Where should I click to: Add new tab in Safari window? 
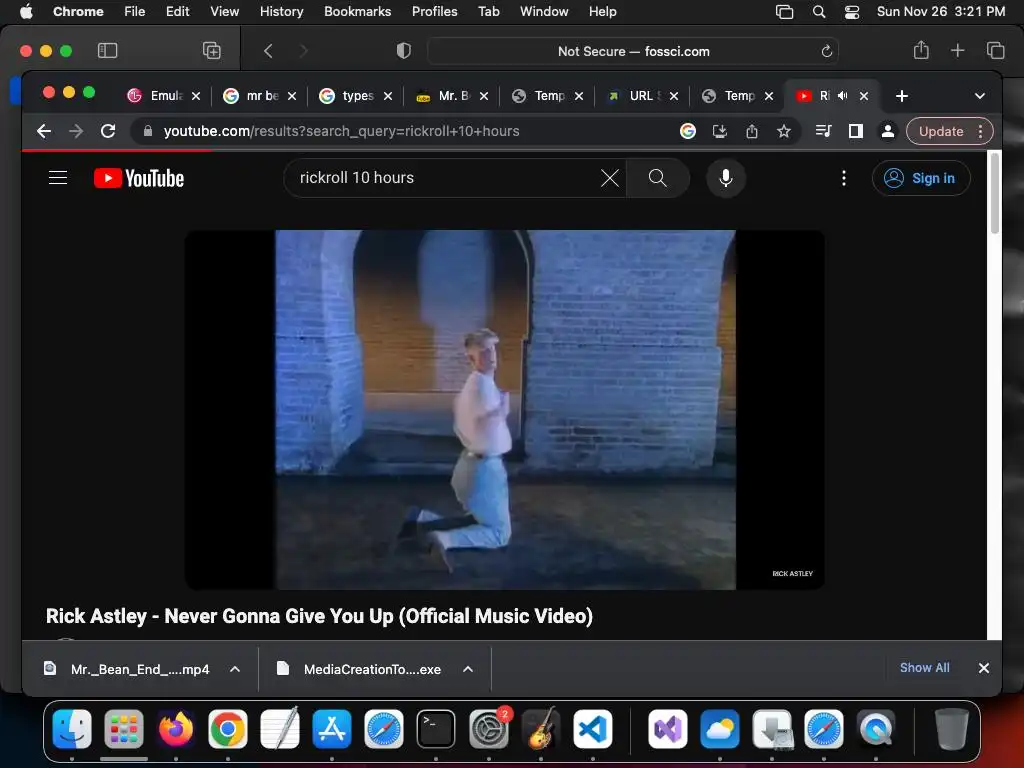pyautogui.click(x=957, y=50)
